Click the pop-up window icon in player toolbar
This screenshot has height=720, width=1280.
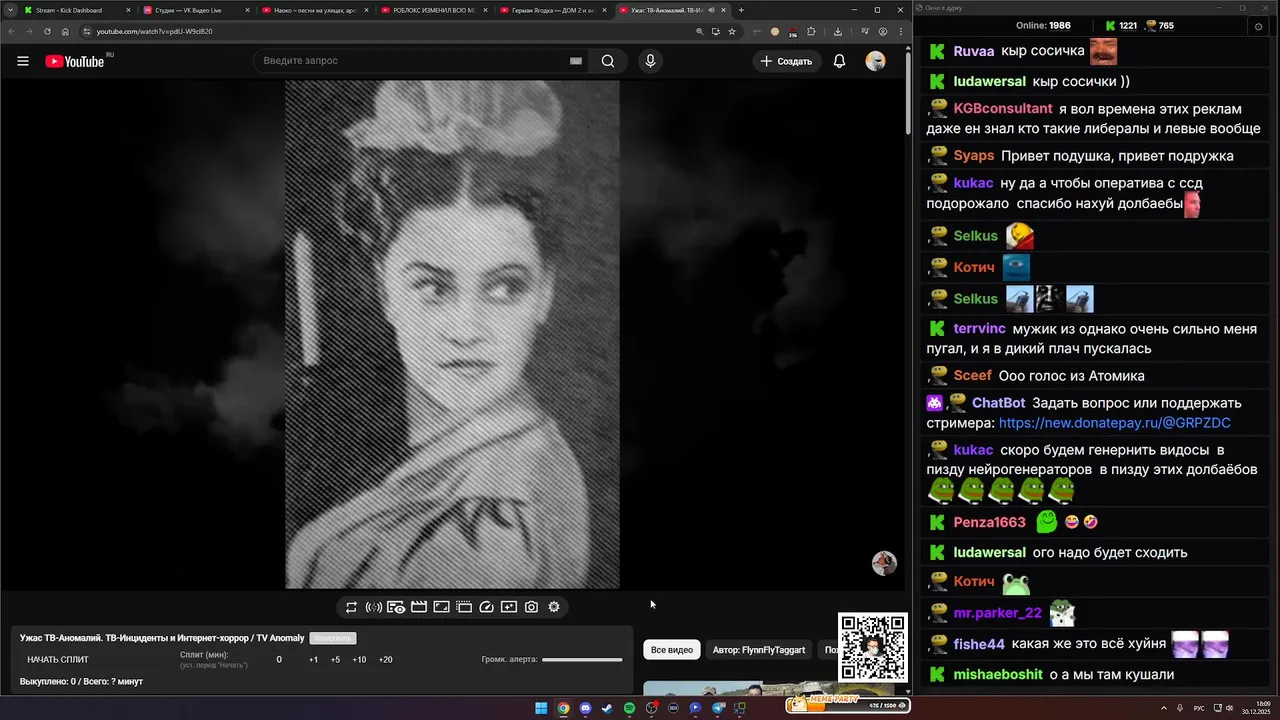tap(464, 607)
